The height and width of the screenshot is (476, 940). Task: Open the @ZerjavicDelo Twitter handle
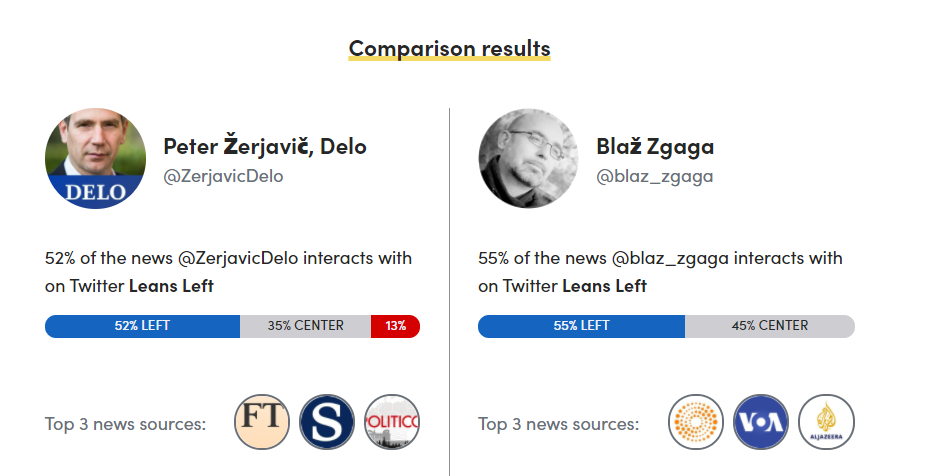pos(223,177)
